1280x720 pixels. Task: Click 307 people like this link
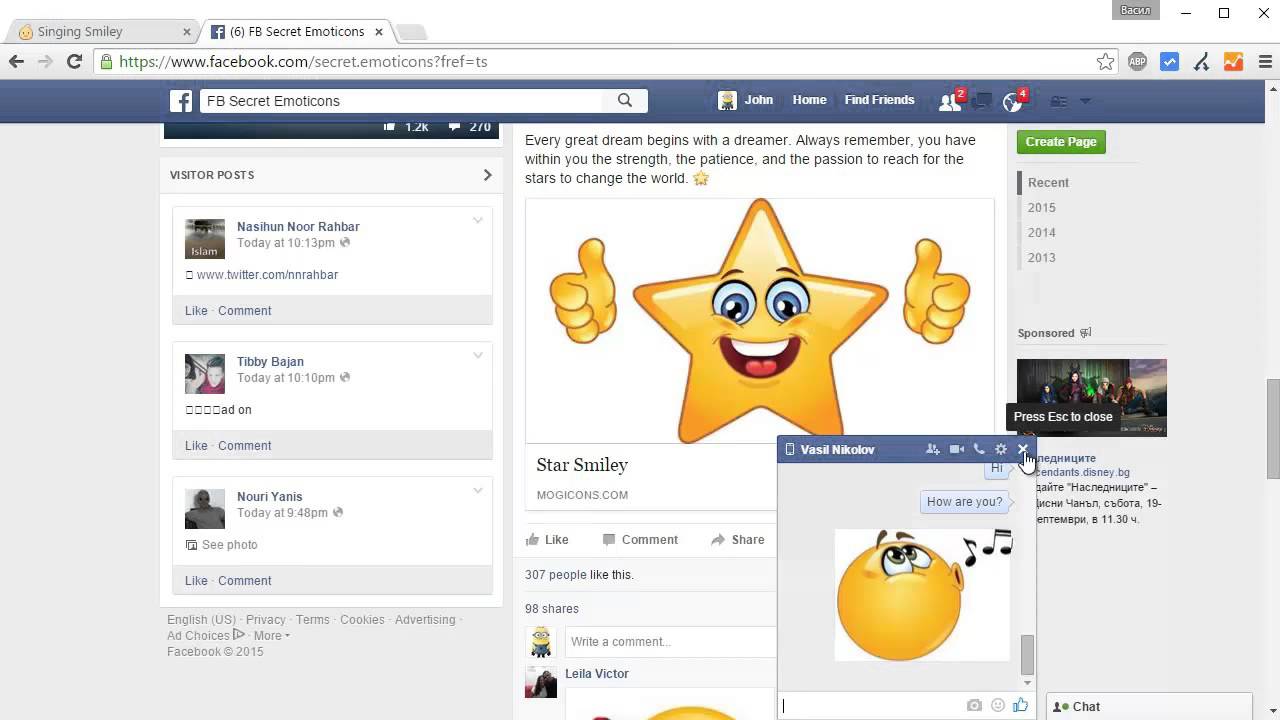pyautogui.click(x=556, y=575)
